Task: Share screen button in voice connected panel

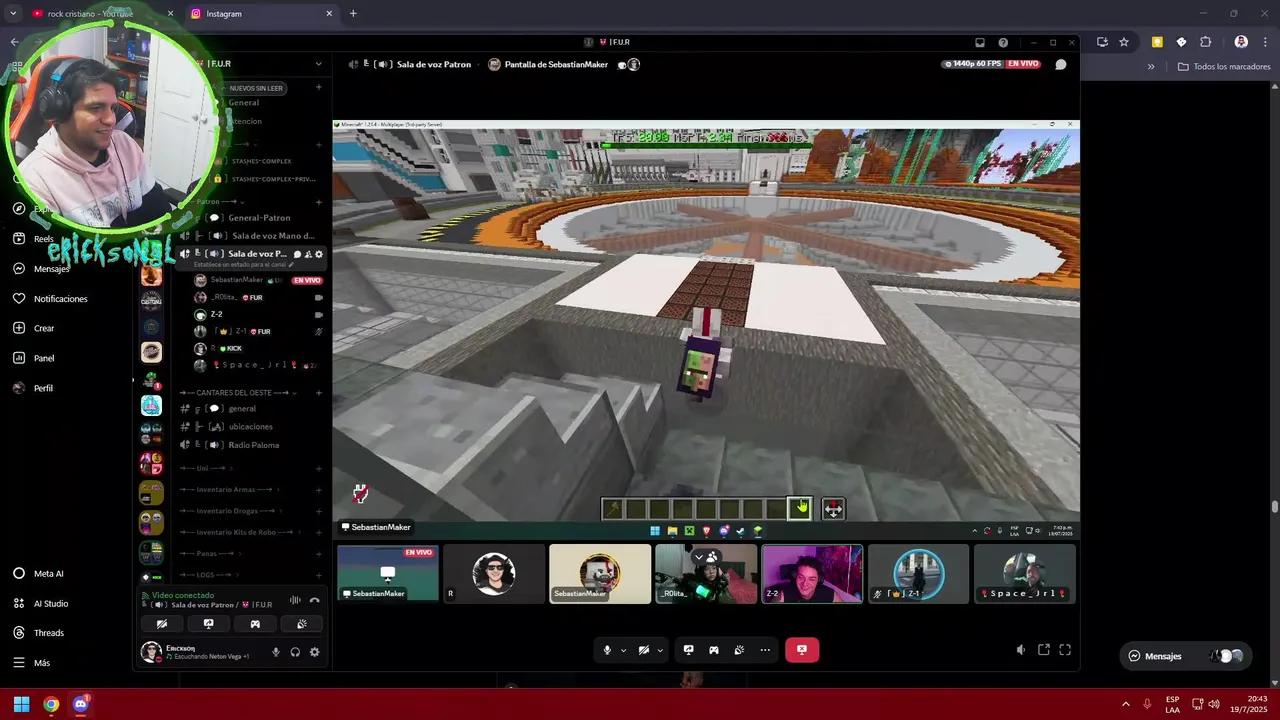Action: (208, 624)
